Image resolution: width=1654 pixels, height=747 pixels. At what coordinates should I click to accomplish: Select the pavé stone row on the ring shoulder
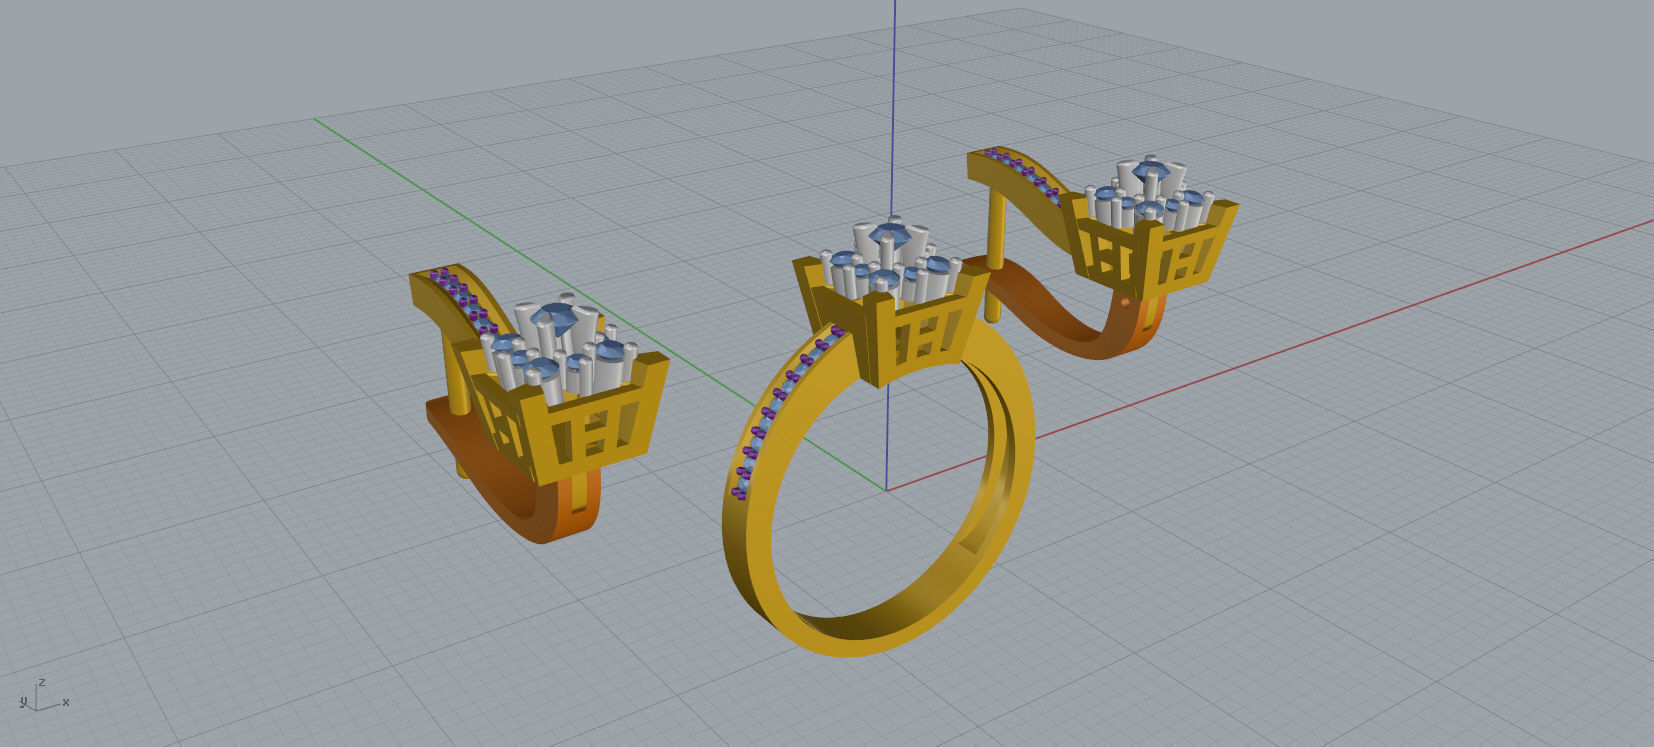point(788,412)
